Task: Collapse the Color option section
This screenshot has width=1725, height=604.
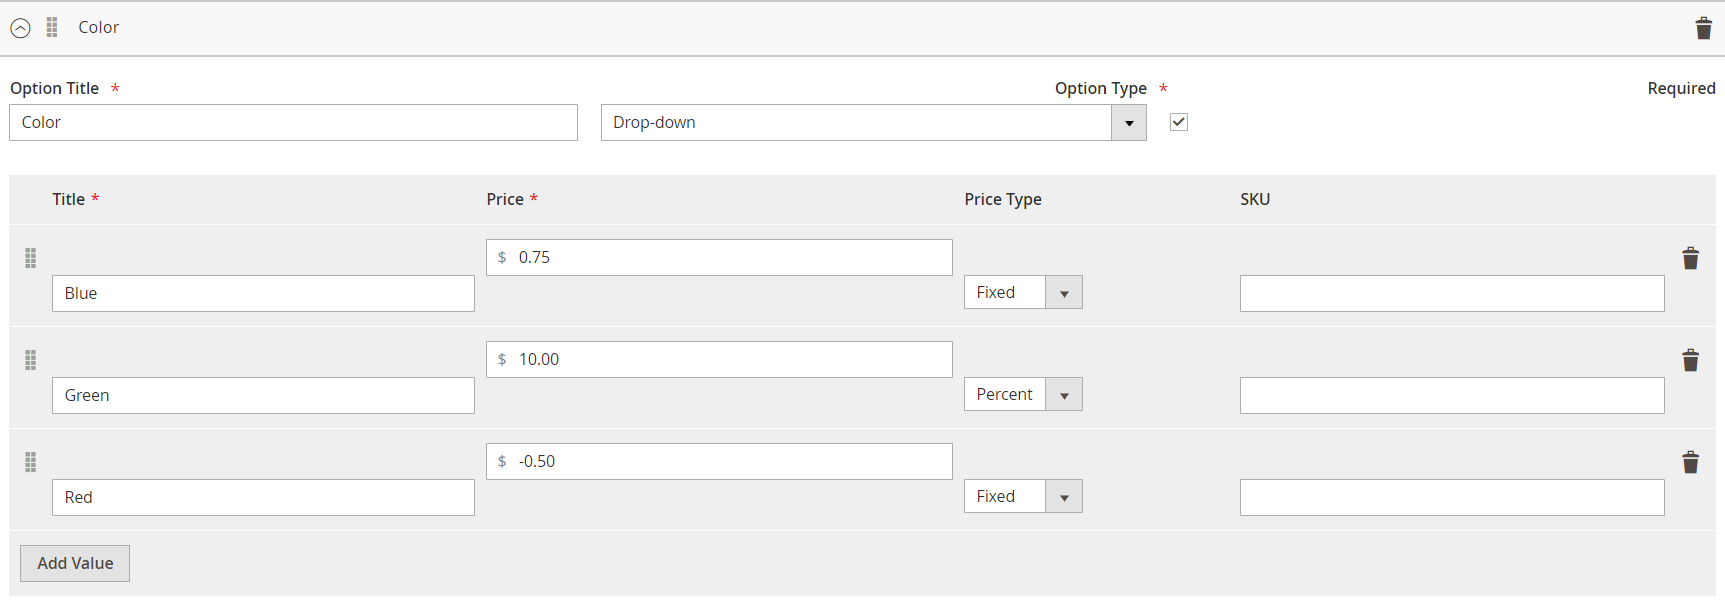Action: click(21, 28)
